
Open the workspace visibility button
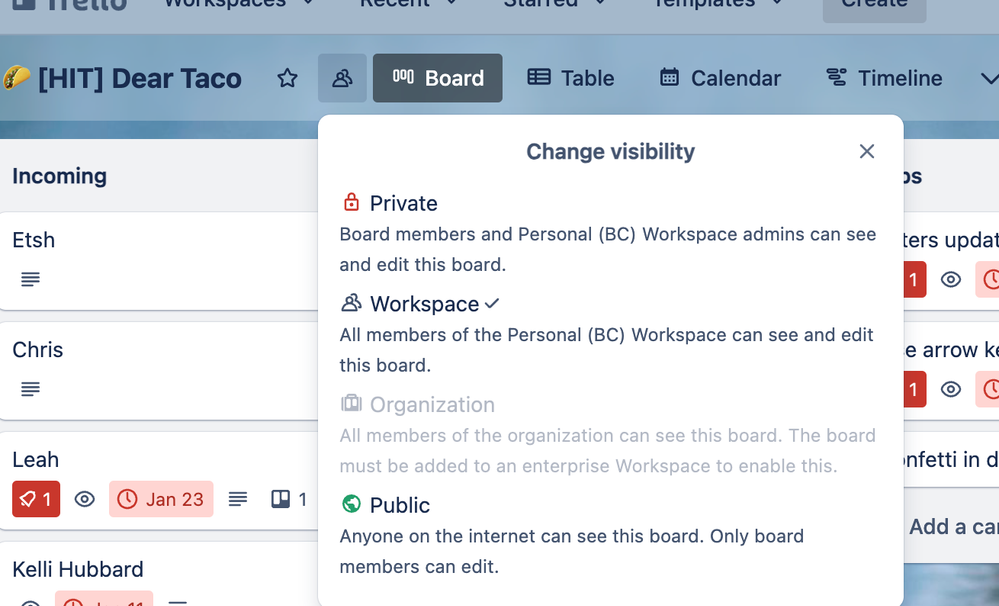[x=342, y=78]
